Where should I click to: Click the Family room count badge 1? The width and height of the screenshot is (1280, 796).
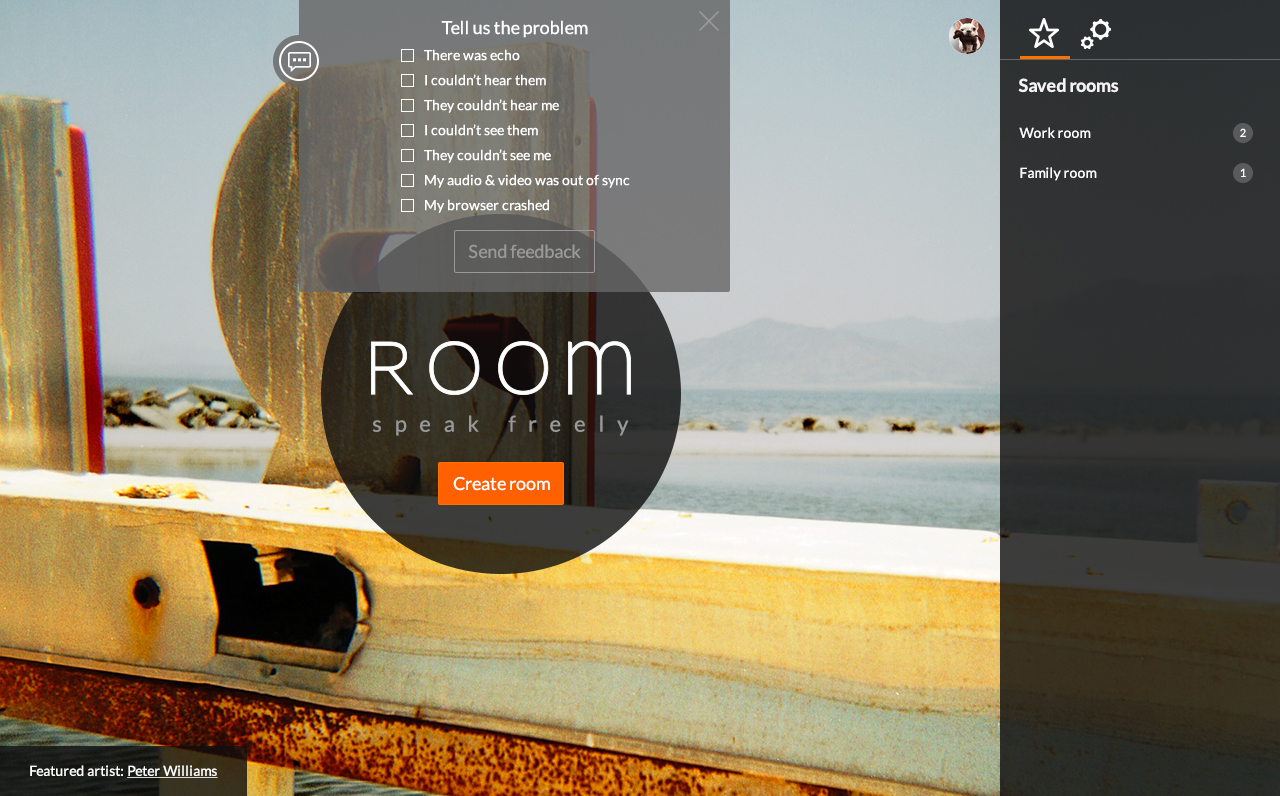[x=1243, y=173]
